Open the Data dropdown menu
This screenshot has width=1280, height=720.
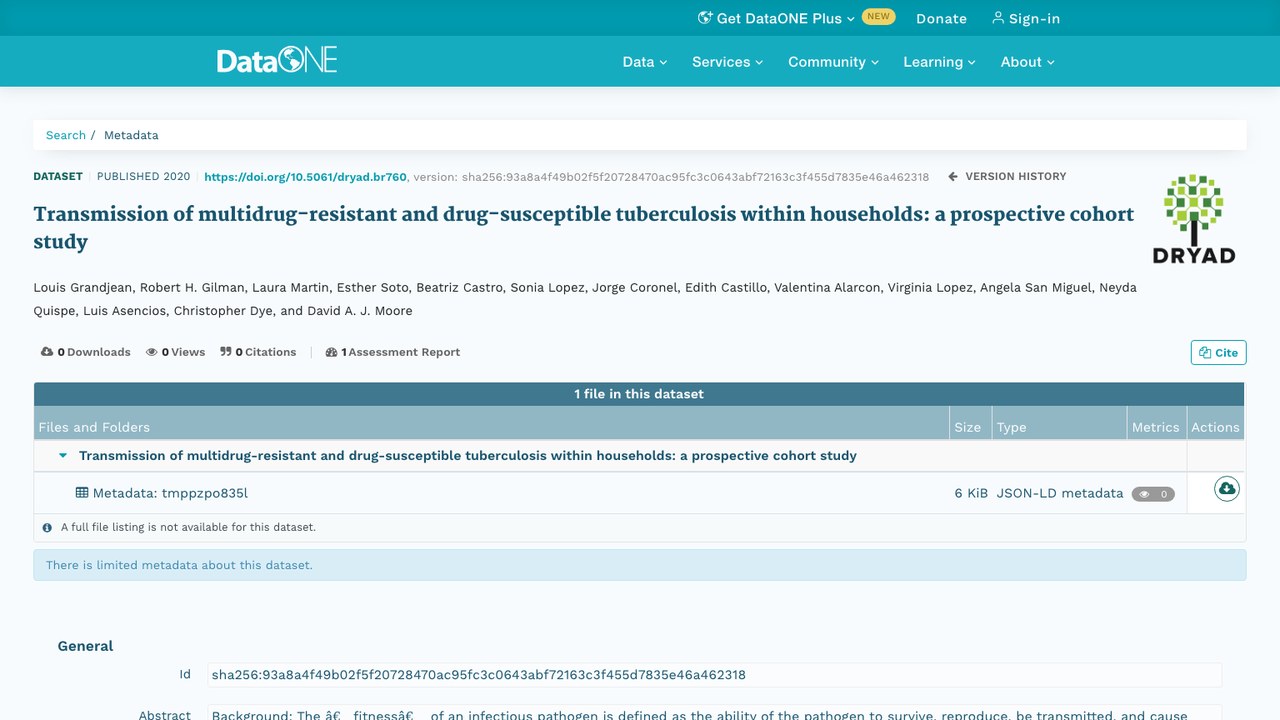[x=644, y=62]
